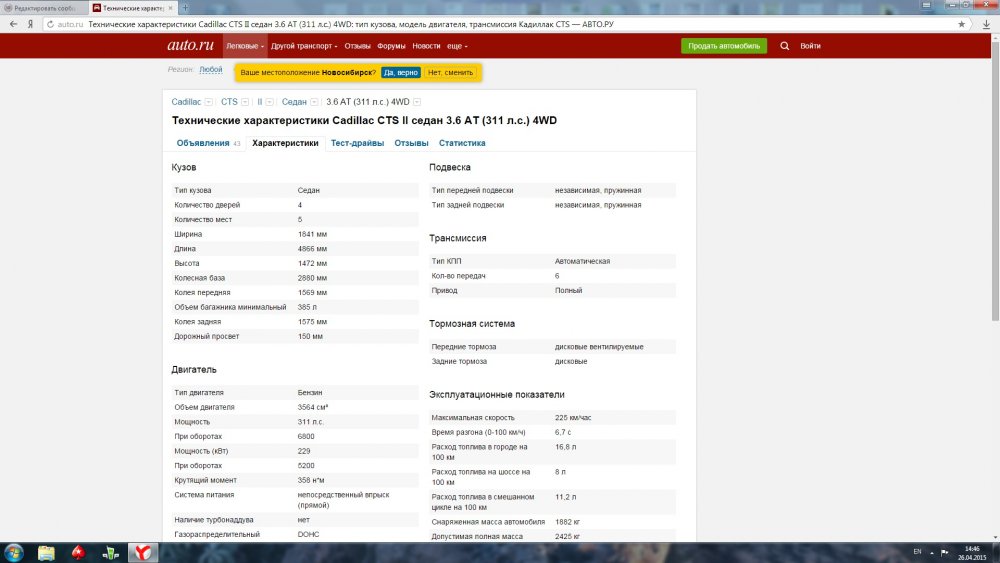Viewport: 1000px width, 563px height.
Task: Click the auto.ru logo
Action: coord(188,46)
